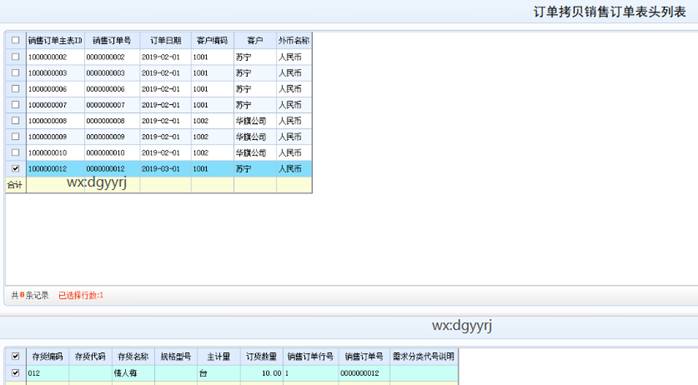
Task: Check the box for order 1000000002
Action: (x=16, y=57)
